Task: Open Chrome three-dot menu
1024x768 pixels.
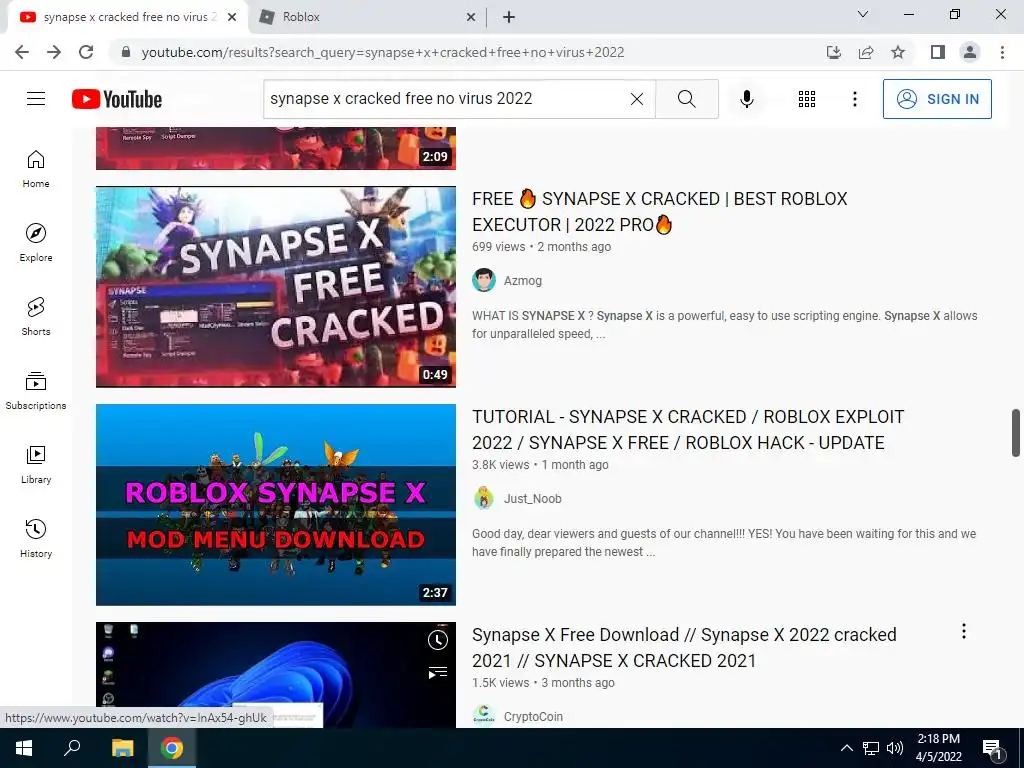Action: point(1002,52)
